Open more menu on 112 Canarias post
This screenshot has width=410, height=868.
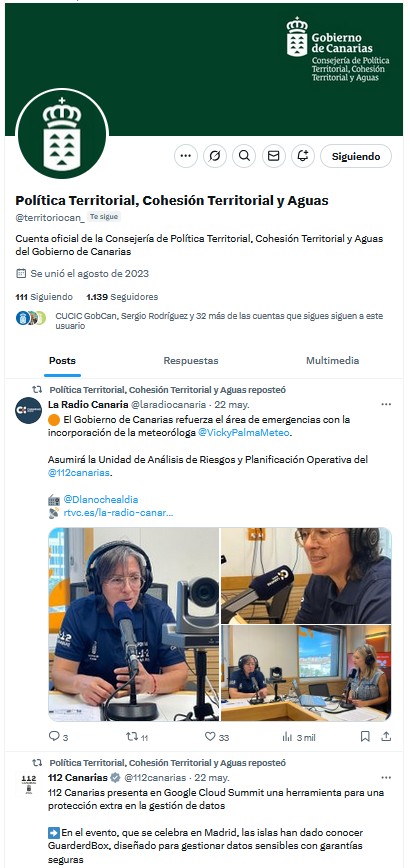(386, 778)
